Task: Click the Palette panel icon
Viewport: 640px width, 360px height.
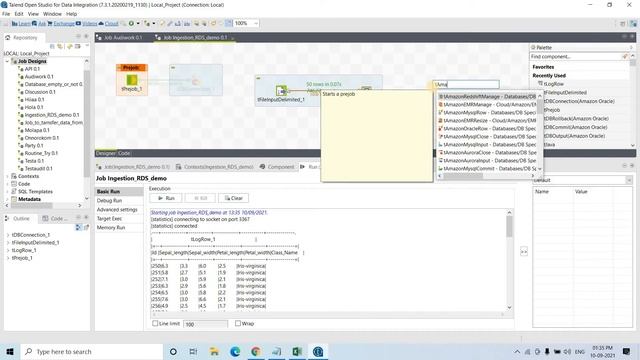Action: 533,48
